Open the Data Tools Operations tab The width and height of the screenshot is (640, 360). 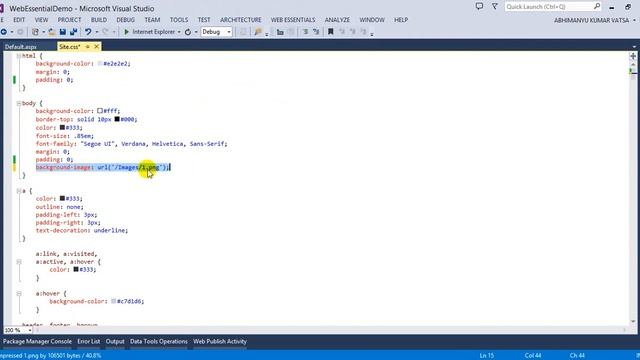[x=159, y=341]
